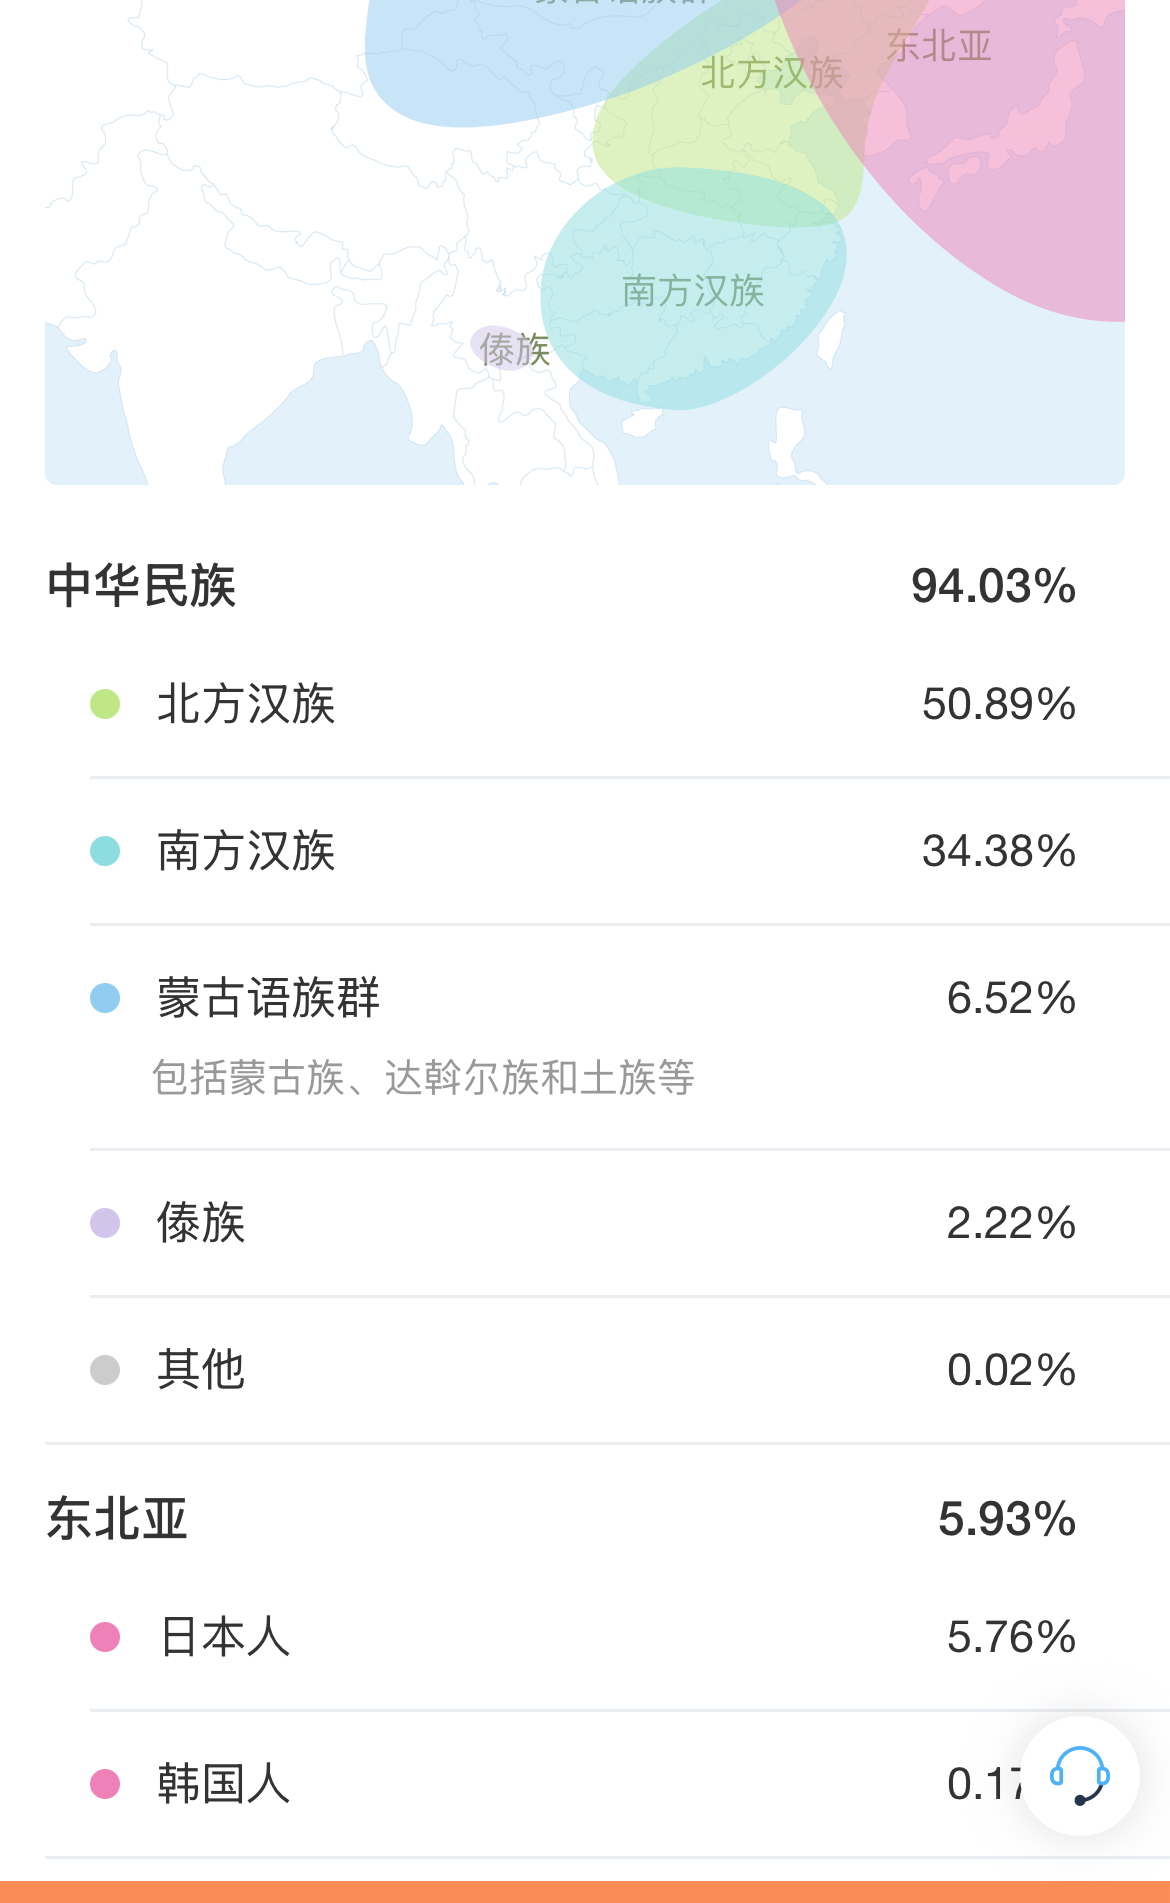The image size is (1170, 1903).
Task: Tap the 北方汉族 label on the map
Action: pos(771,73)
